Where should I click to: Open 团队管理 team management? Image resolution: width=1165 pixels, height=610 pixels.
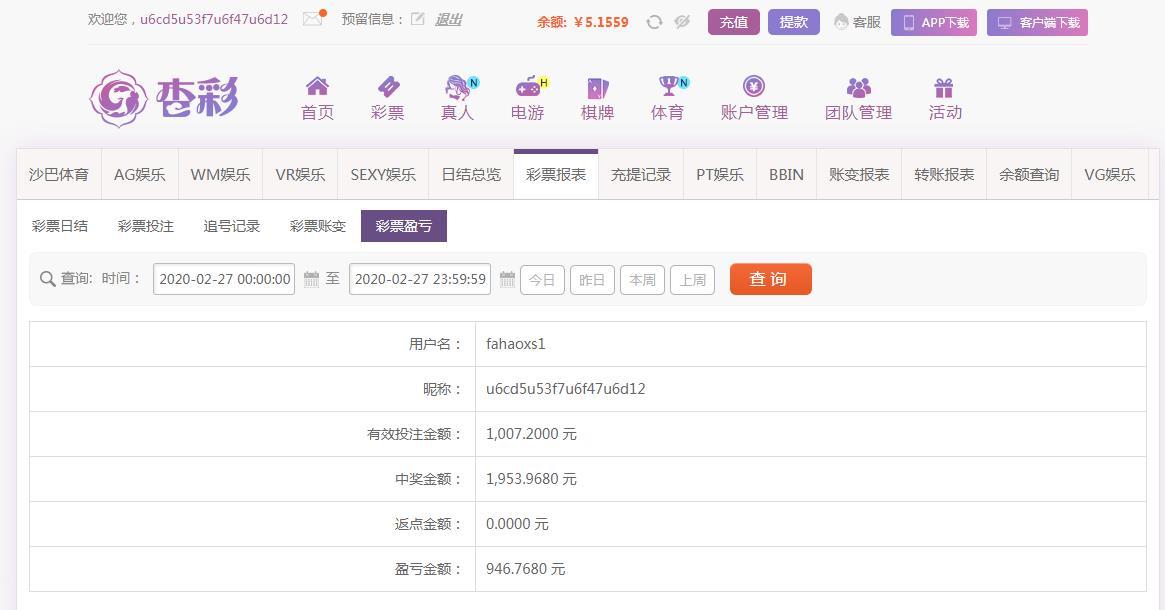point(858,99)
